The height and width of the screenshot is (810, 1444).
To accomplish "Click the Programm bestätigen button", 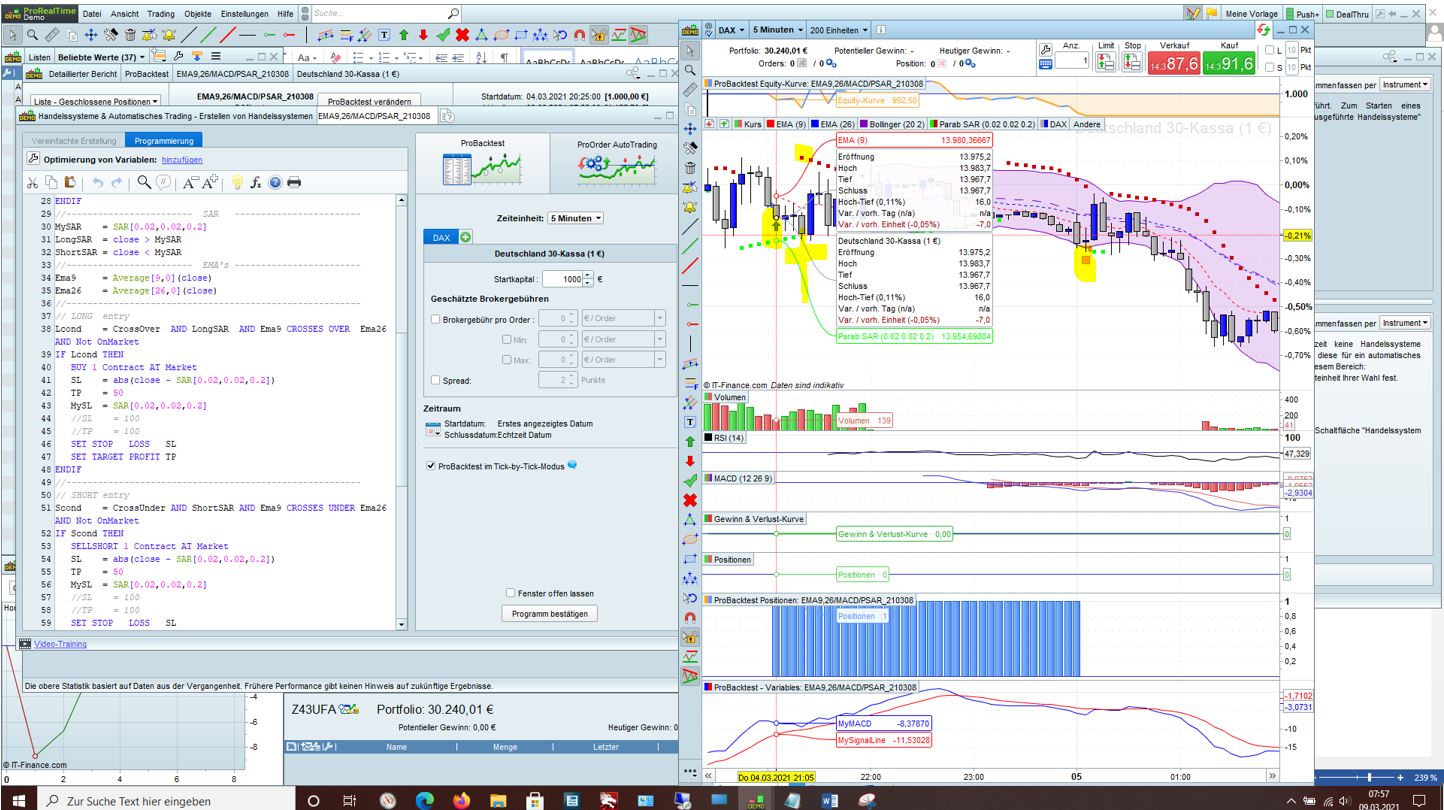I will (549, 613).
